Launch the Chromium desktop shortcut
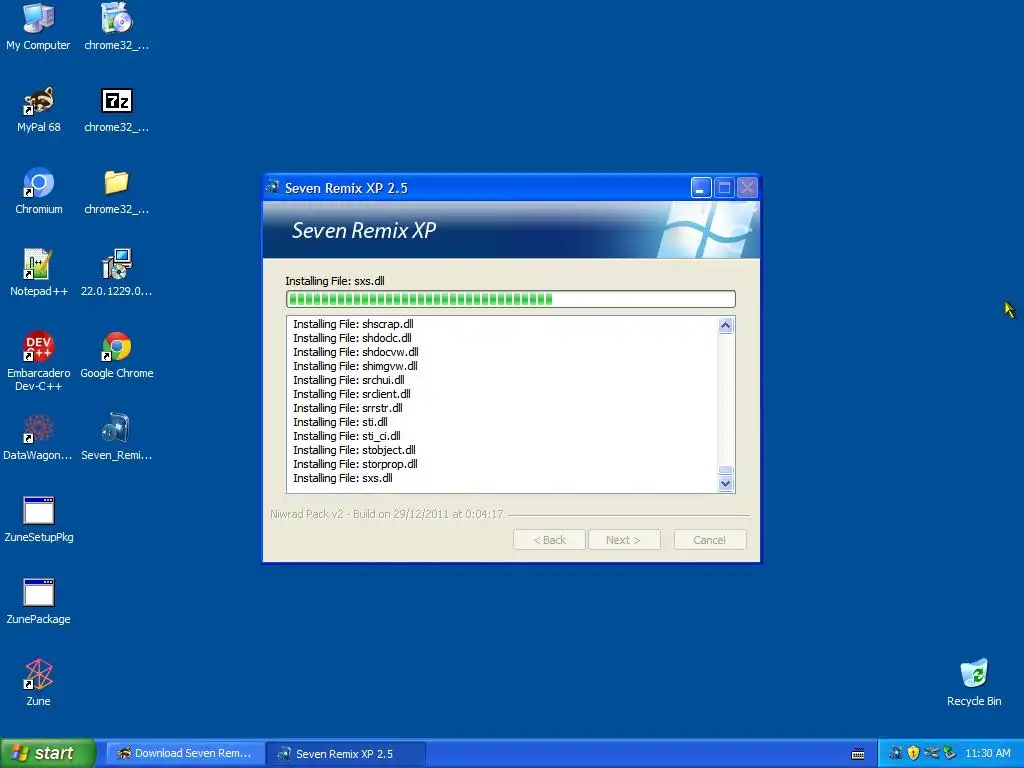 coord(39,191)
